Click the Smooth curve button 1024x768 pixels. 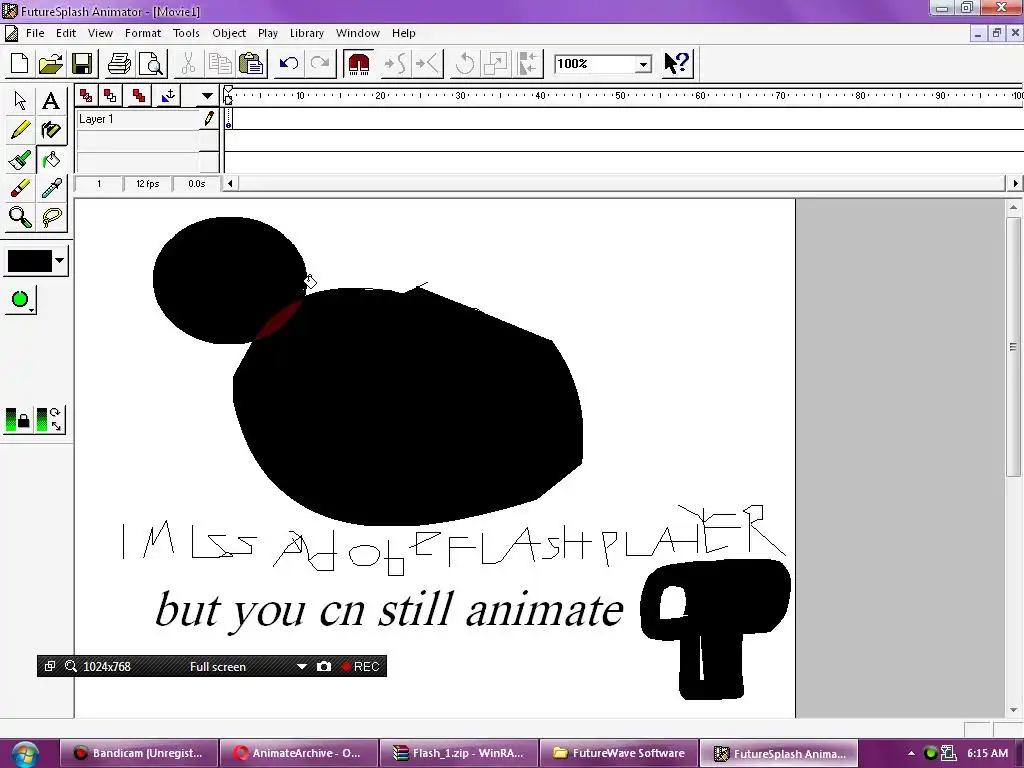click(395, 63)
